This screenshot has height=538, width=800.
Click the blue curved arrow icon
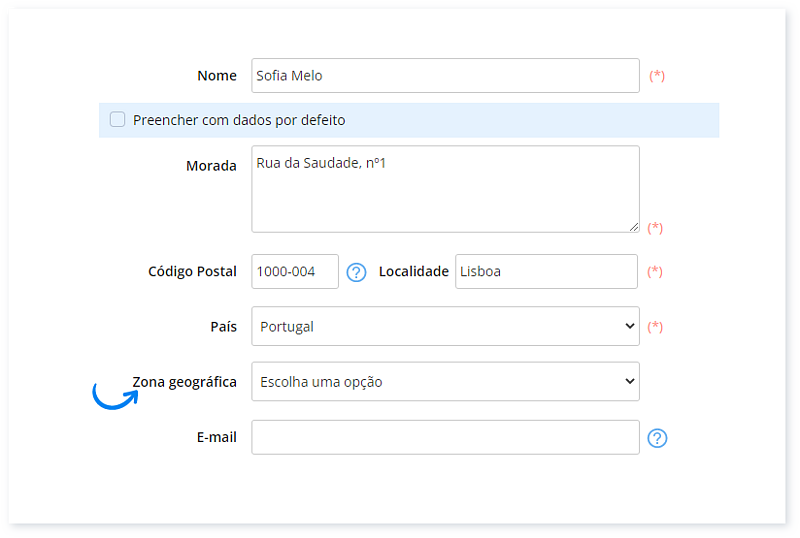[x=114, y=396]
